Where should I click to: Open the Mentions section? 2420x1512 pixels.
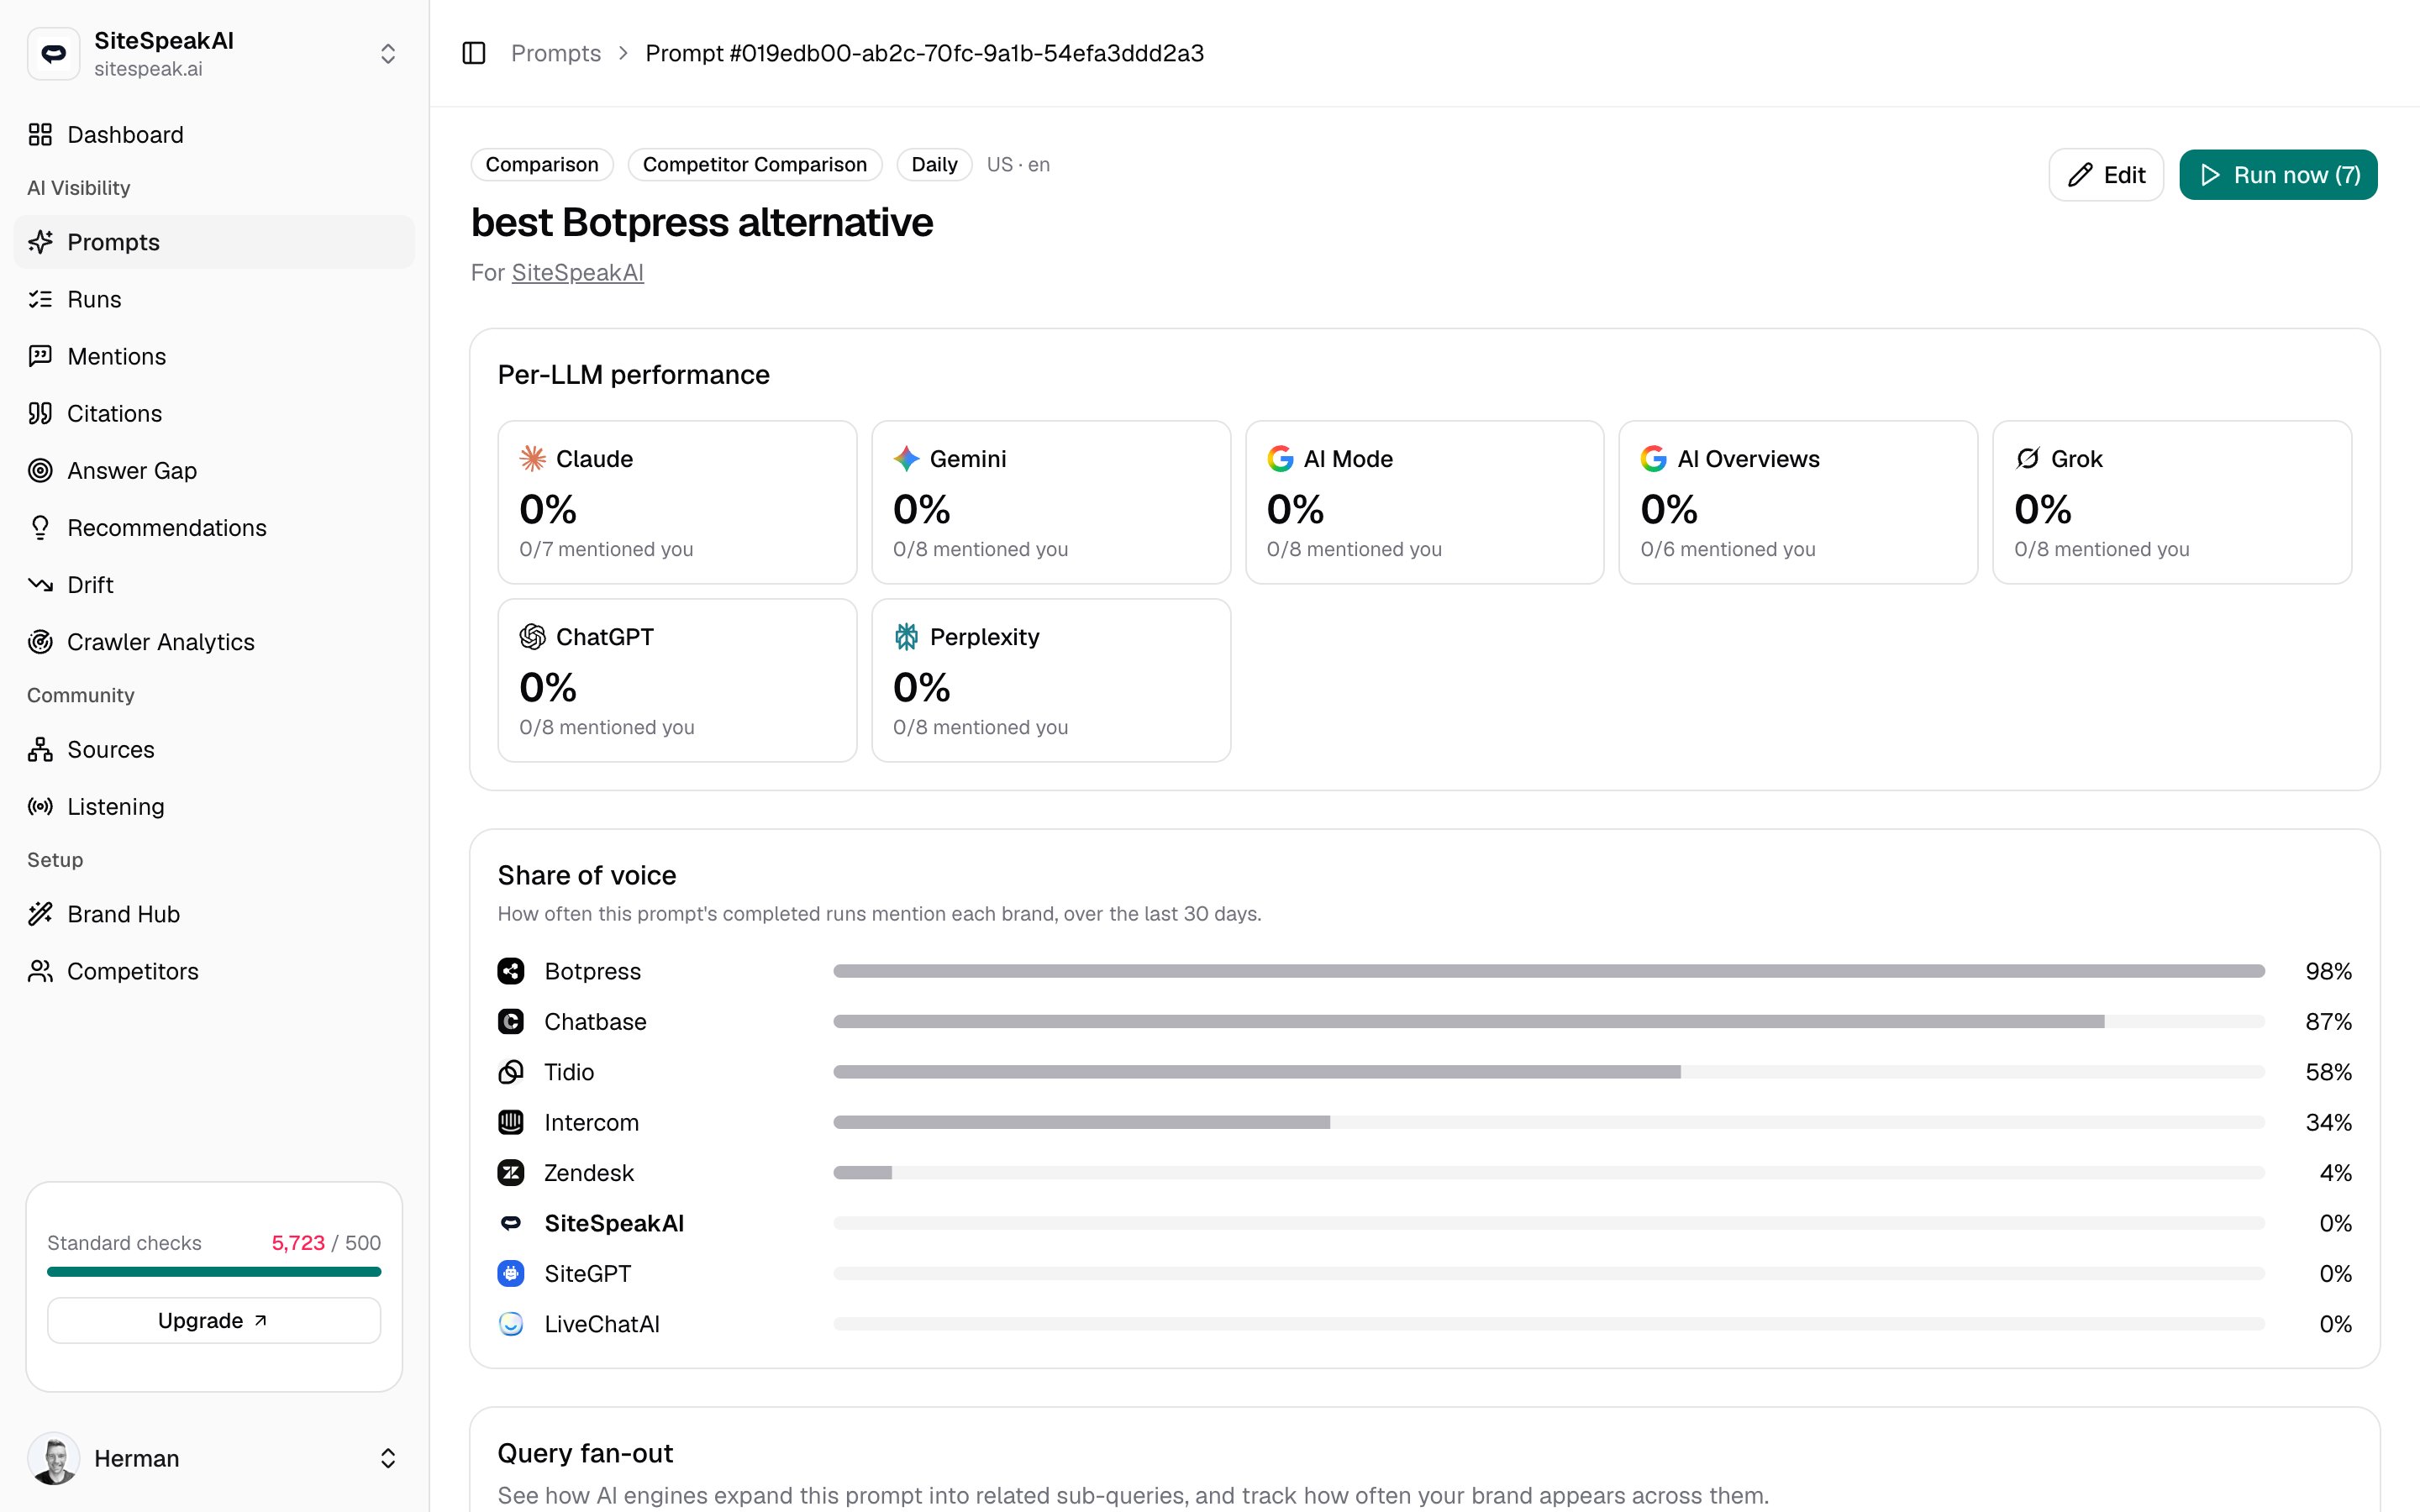click(x=214, y=356)
